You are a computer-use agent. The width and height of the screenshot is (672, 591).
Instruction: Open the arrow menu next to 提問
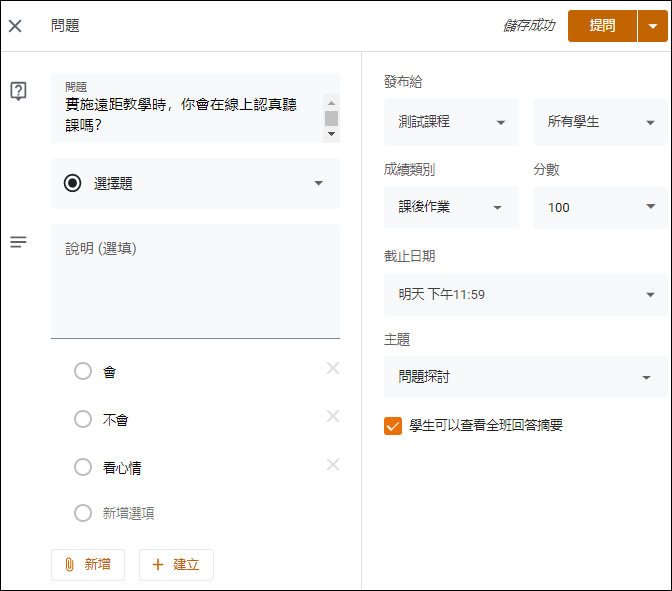click(653, 26)
